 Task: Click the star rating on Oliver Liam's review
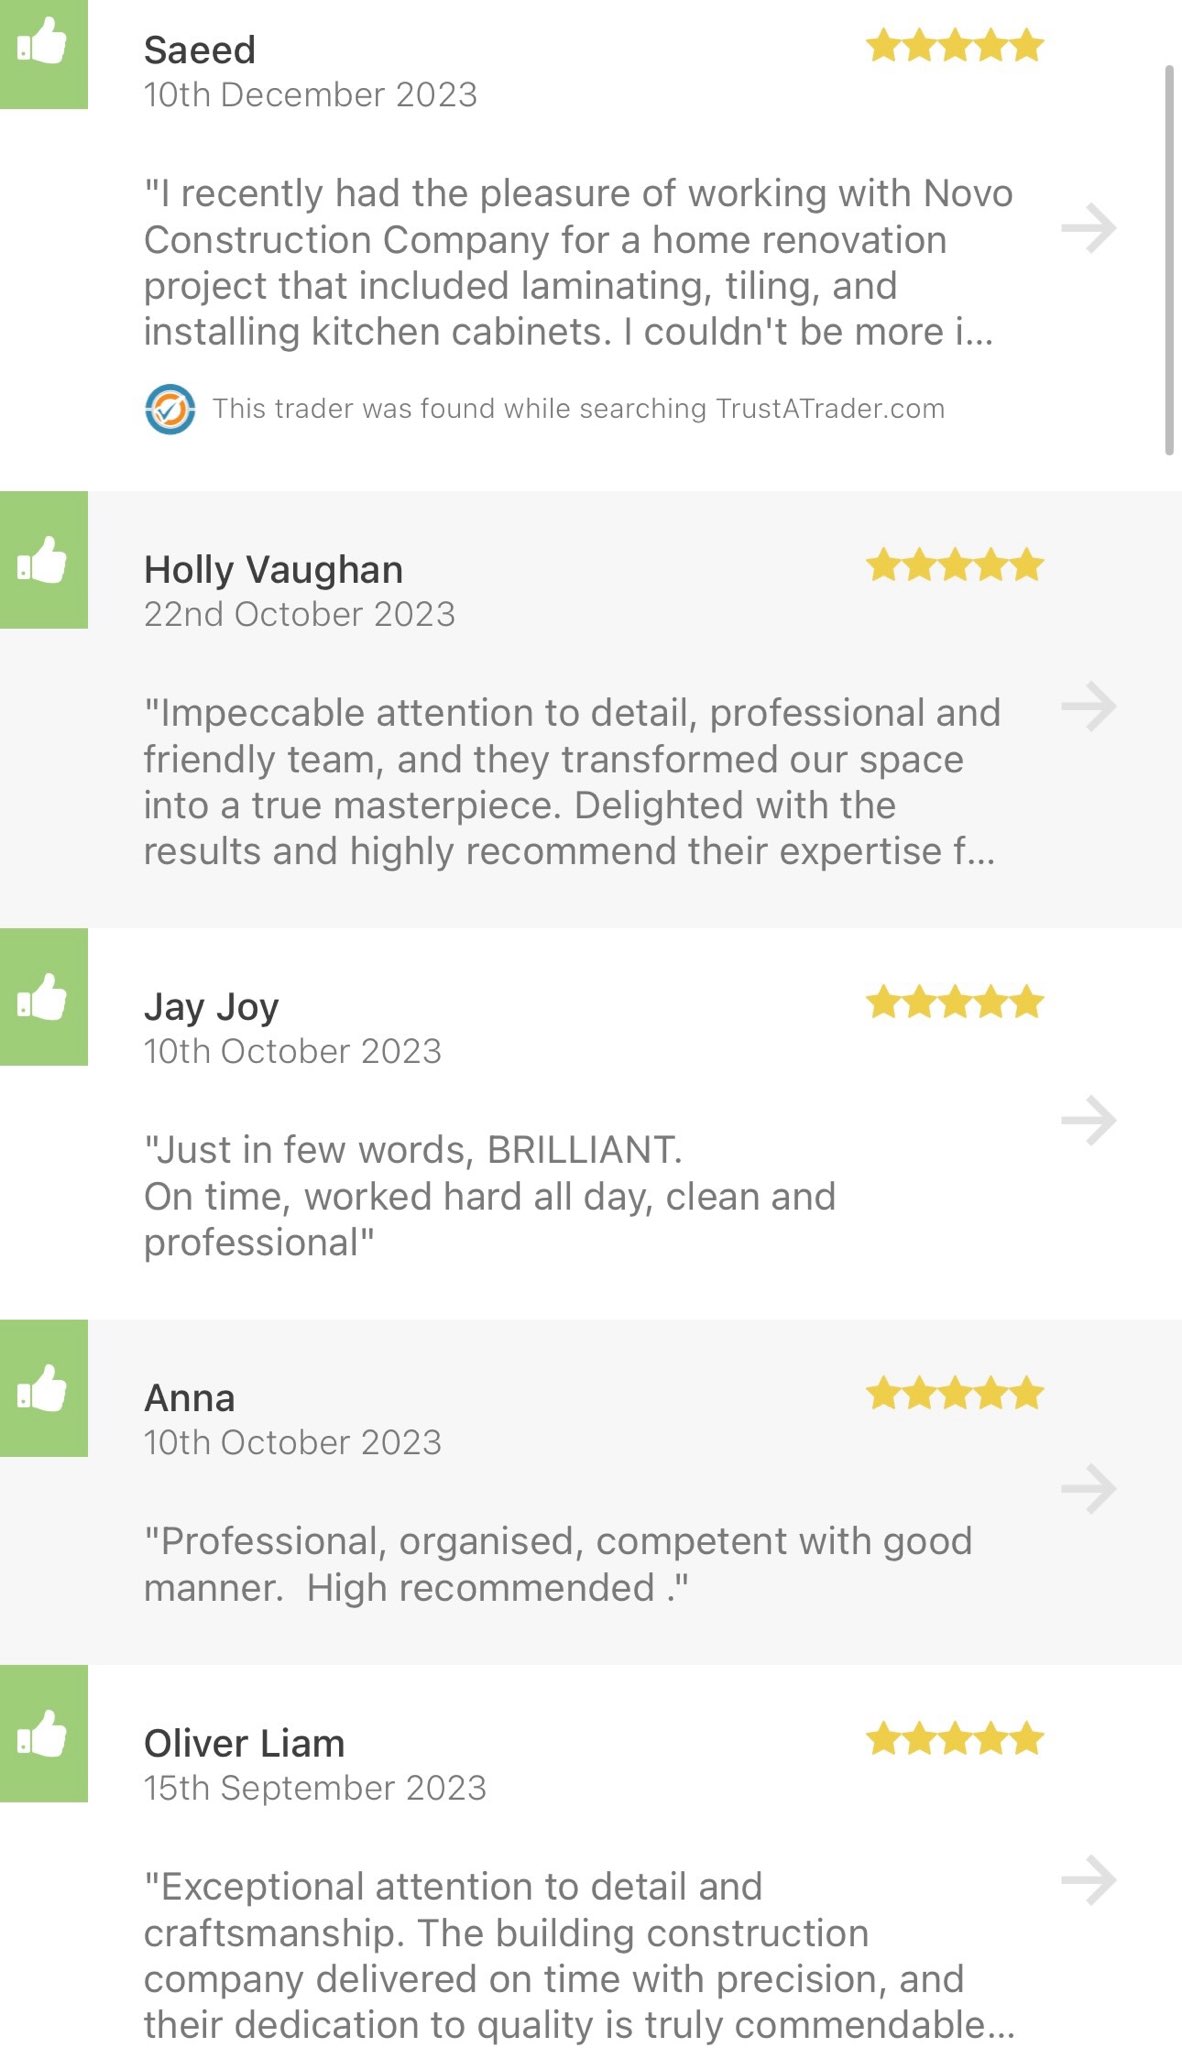(954, 1739)
